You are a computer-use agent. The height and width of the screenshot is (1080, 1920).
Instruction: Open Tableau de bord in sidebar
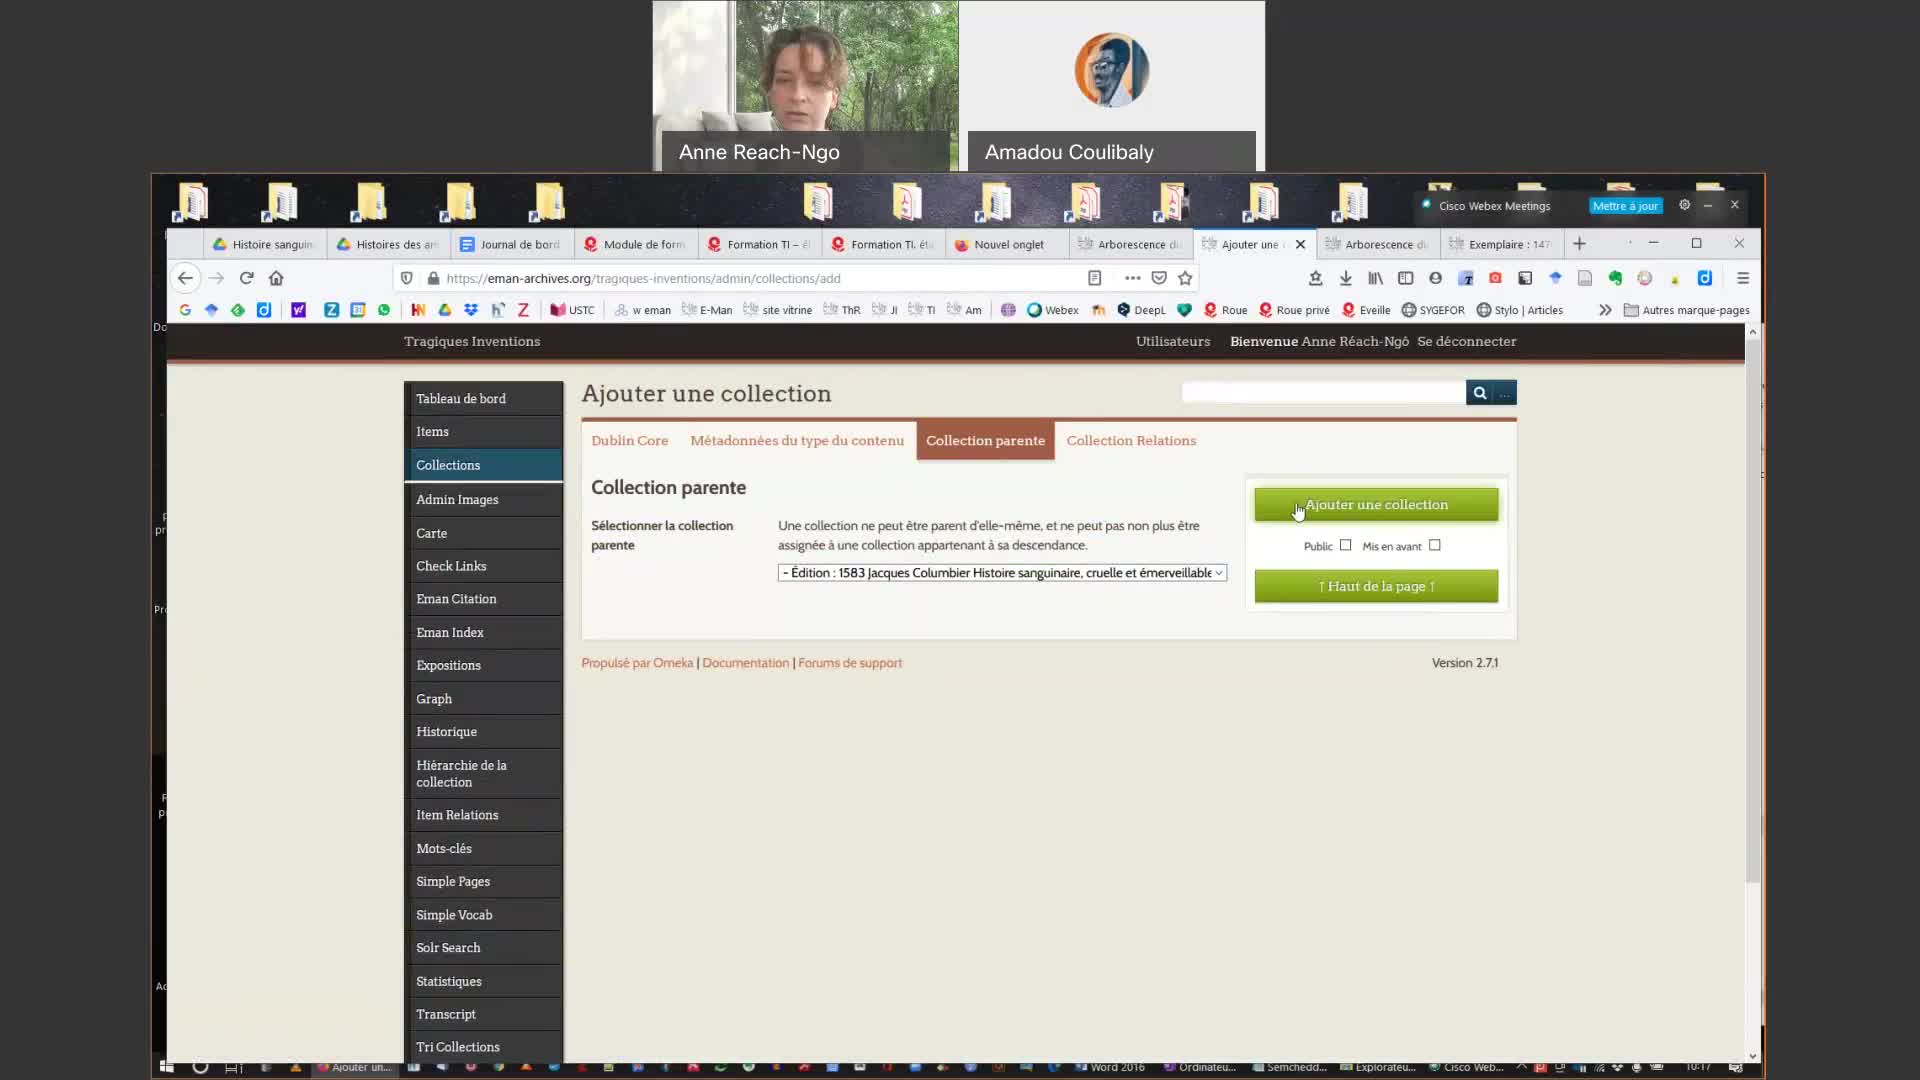pos(483,399)
